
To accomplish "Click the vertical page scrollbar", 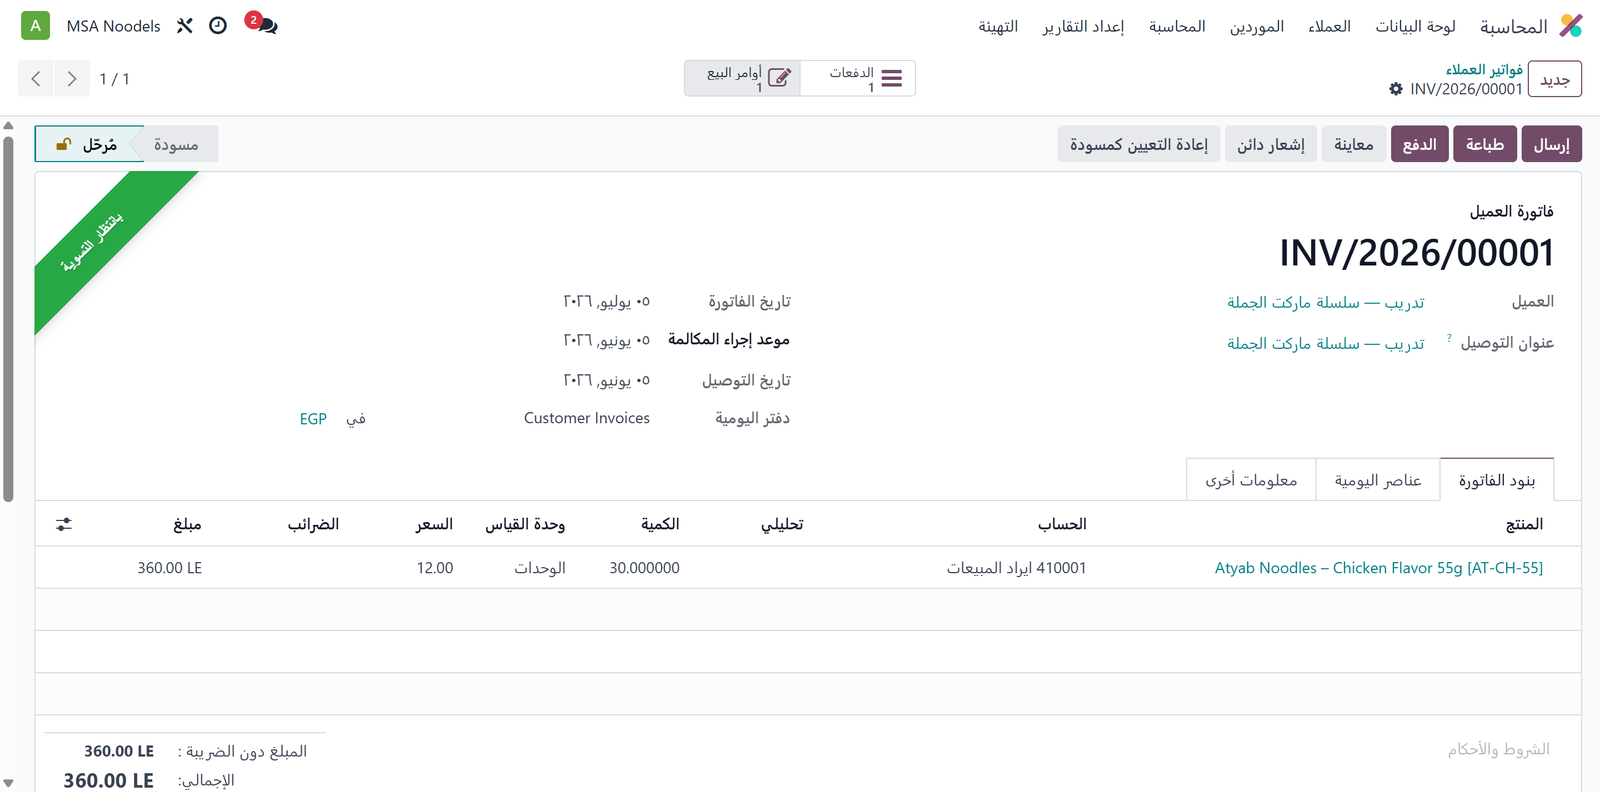I will tap(8, 318).
